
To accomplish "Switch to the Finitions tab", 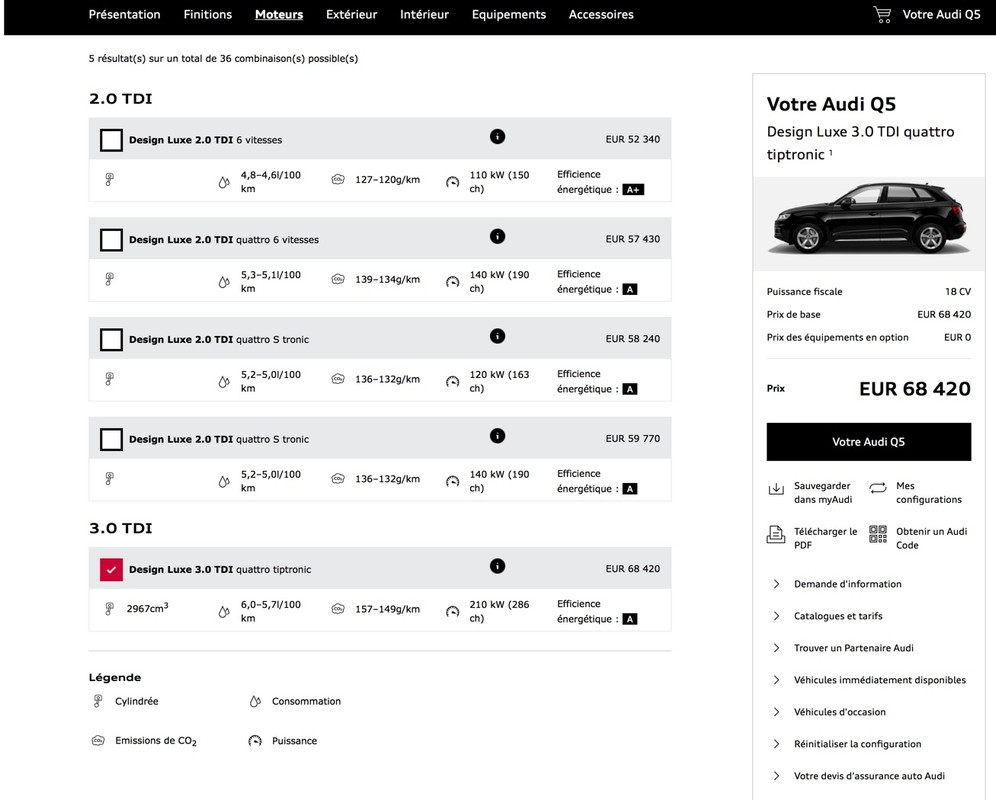I will (x=208, y=15).
